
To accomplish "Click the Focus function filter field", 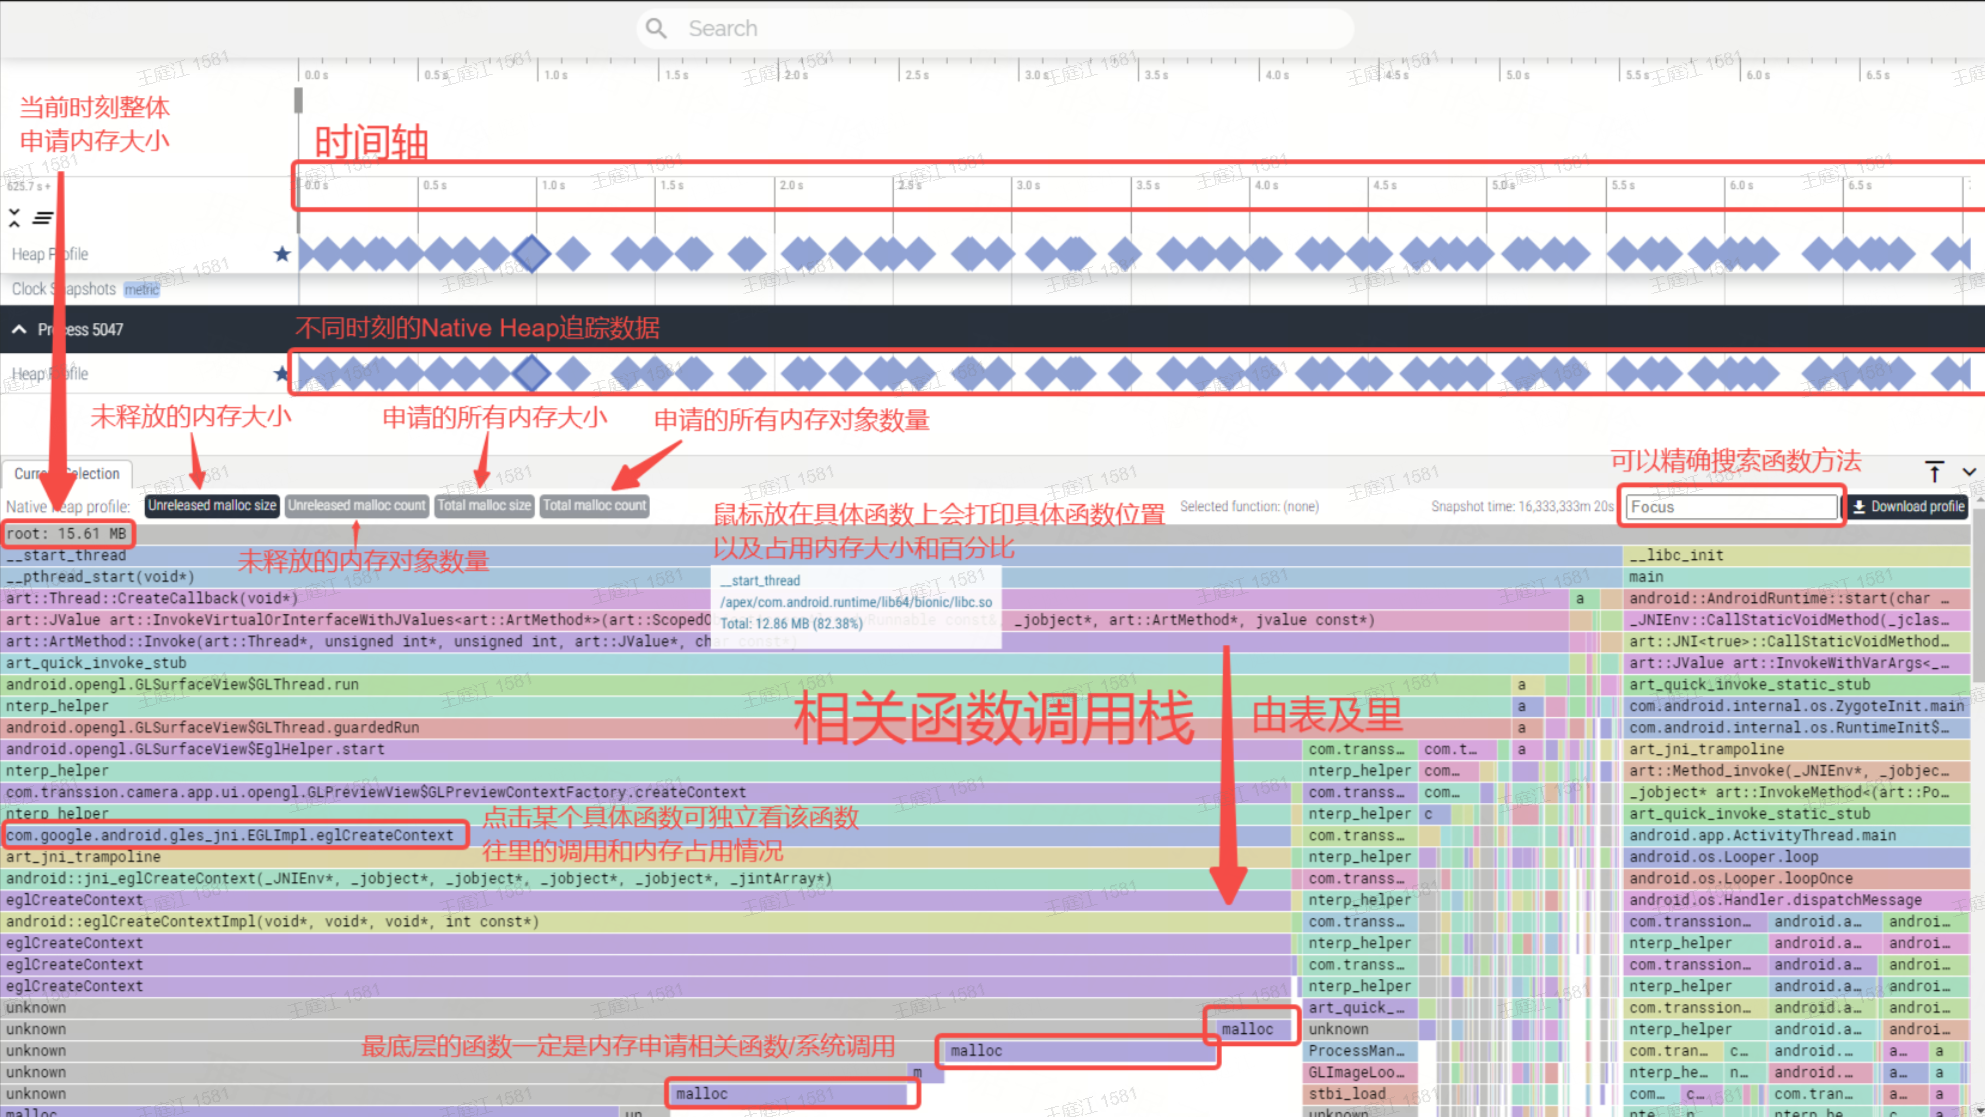I will 1731,507.
